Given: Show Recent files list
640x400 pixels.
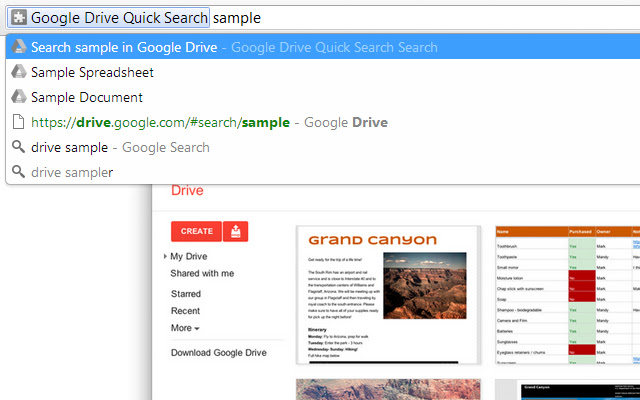Looking at the screenshot, I should click(x=185, y=311).
